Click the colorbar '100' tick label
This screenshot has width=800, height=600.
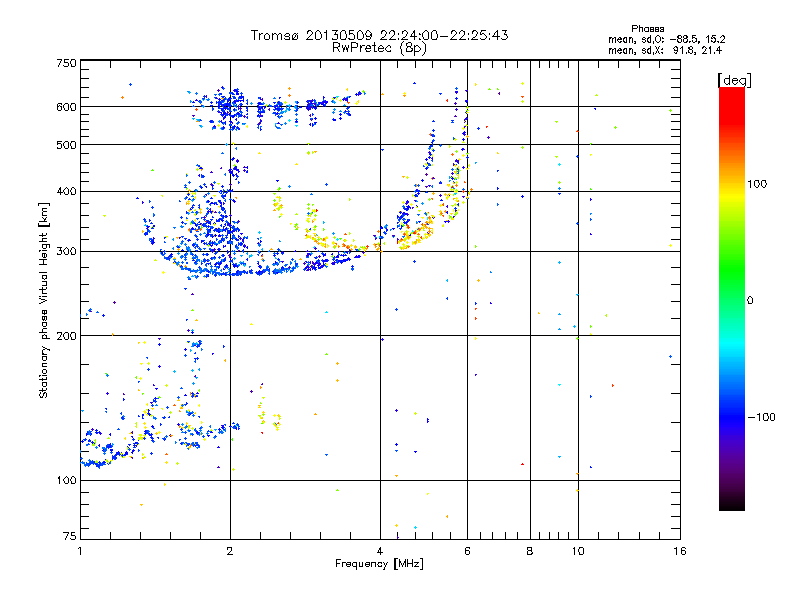click(757, 184)
